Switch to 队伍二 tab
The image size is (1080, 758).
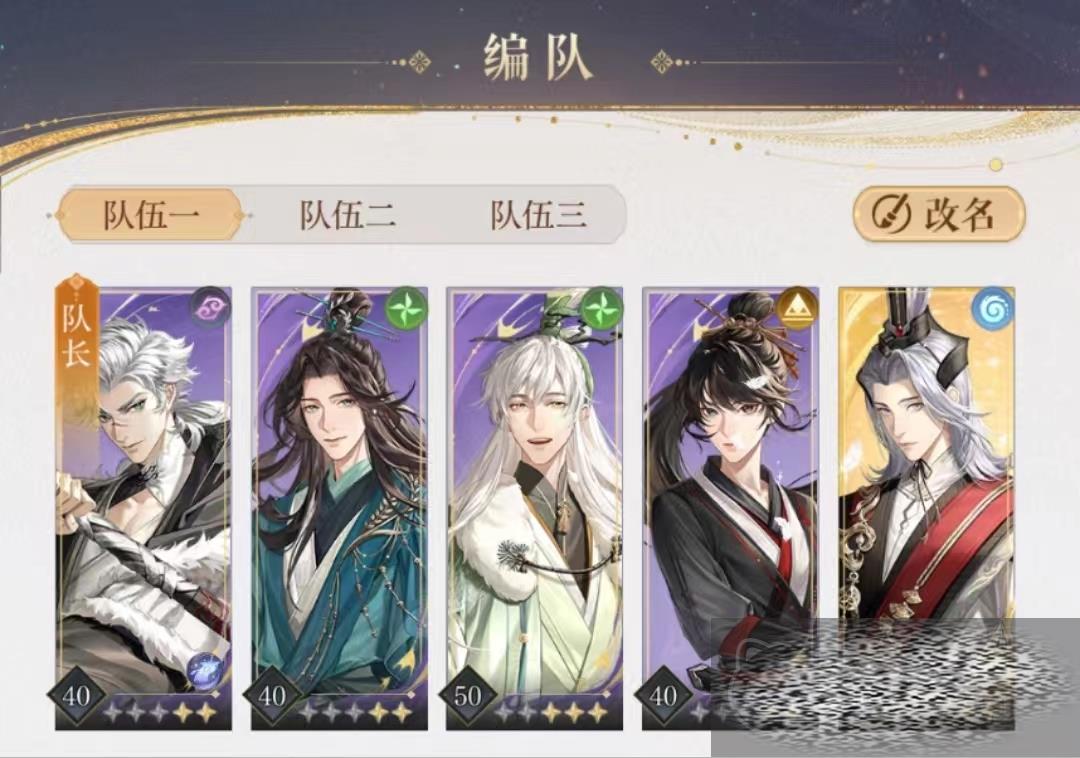pos(347,215)
